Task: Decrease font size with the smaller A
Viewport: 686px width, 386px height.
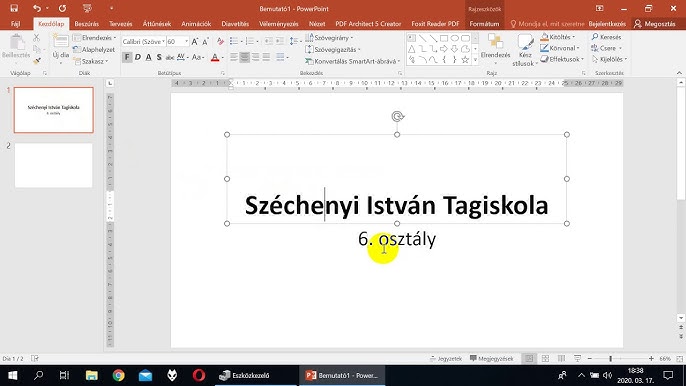Action: (x=205, y=42)
